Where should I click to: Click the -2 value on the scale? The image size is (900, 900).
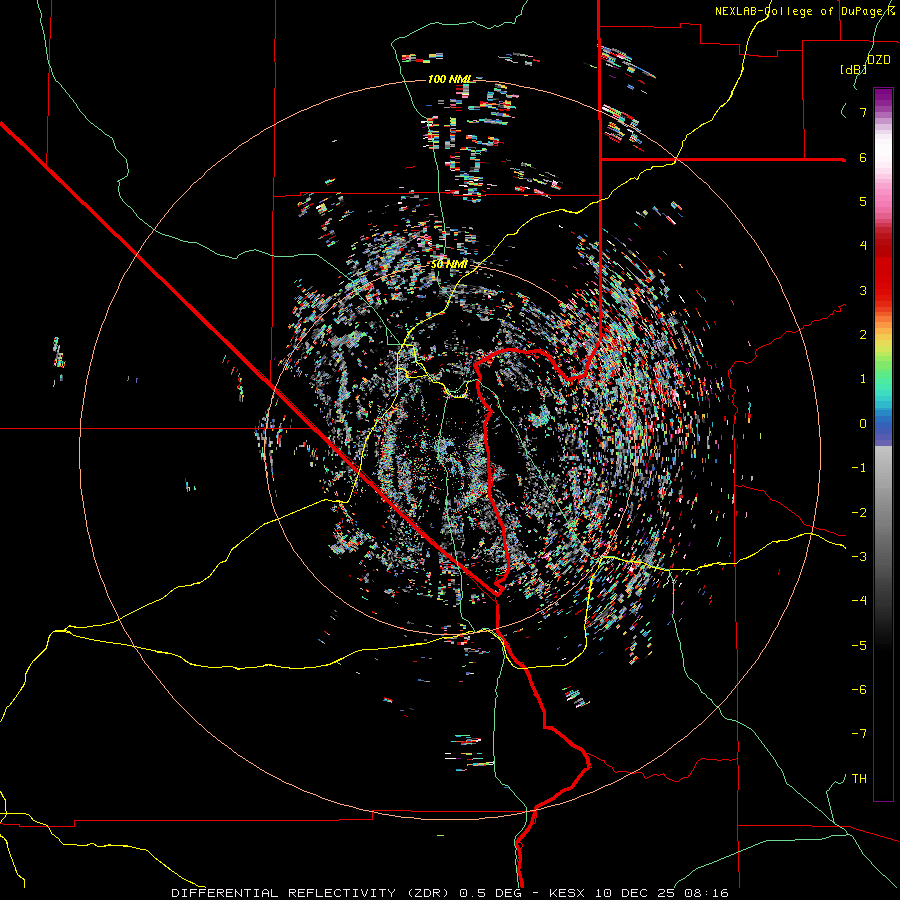[859, 513]
